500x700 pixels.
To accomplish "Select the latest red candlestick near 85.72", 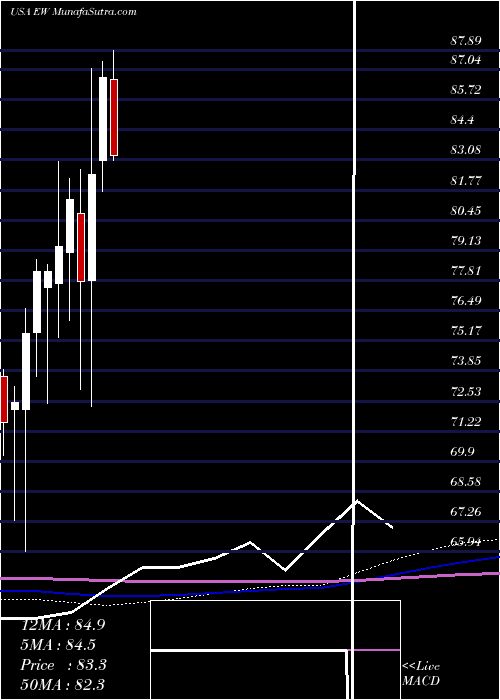I will click(x=114, y=117).
